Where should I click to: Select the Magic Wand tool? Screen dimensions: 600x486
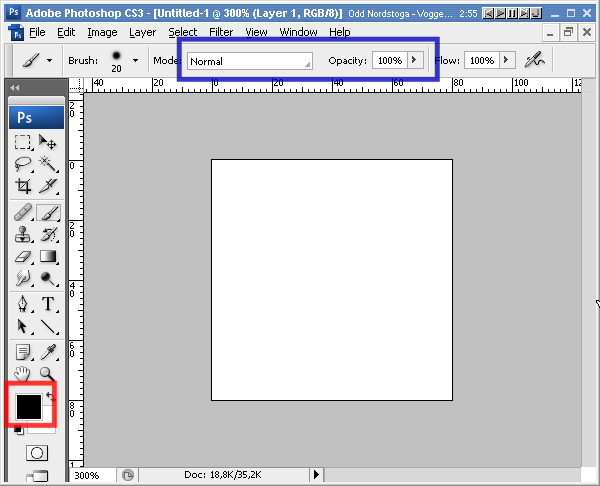[x=48, y=164]
